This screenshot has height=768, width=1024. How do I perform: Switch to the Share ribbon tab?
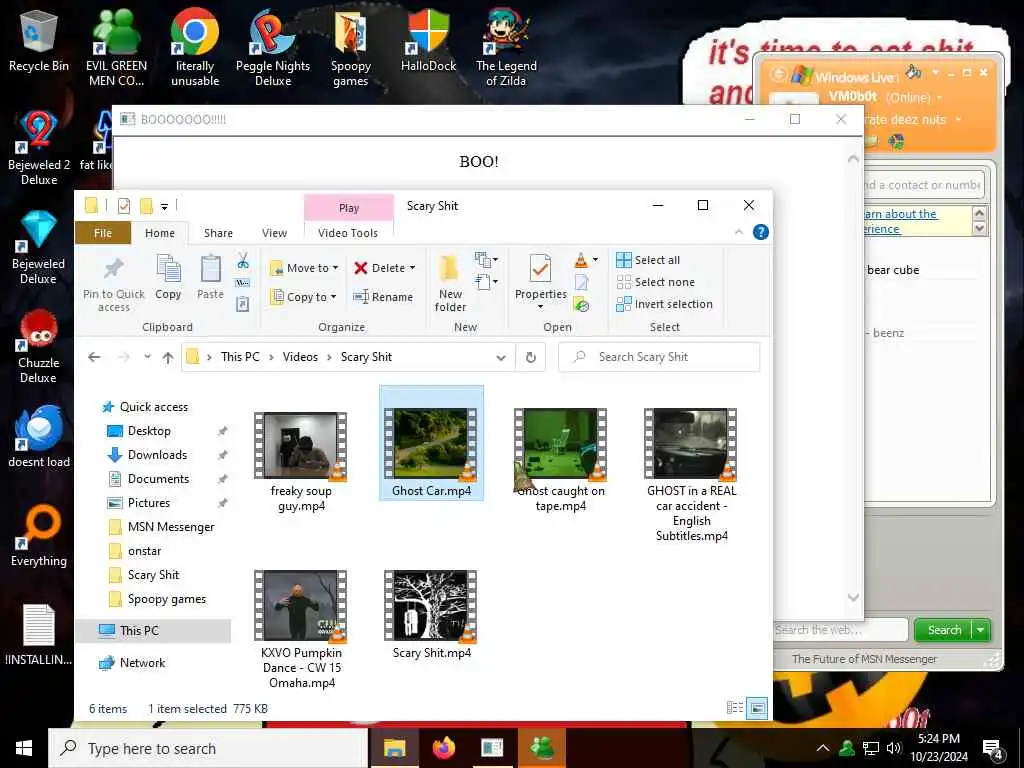click(x=218, y=233)
